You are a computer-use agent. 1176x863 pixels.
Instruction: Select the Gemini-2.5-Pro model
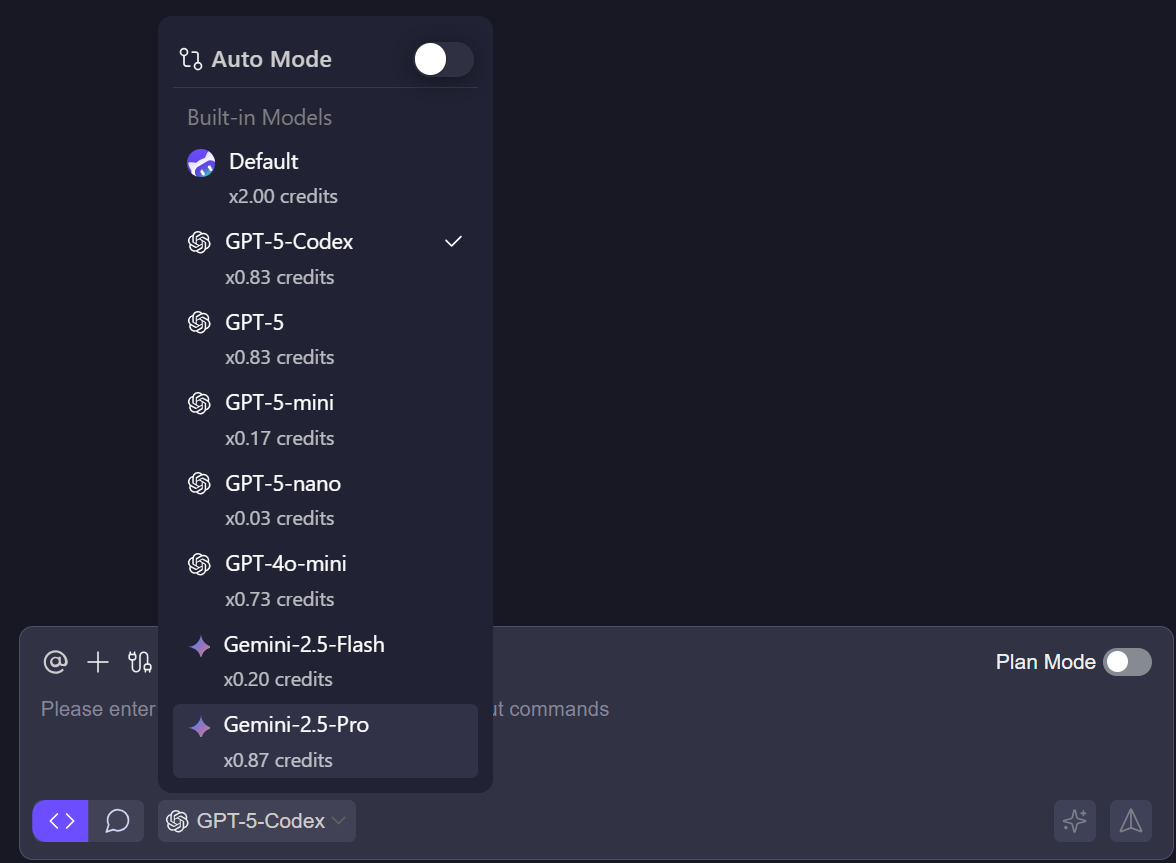click(x=325, y=741)
